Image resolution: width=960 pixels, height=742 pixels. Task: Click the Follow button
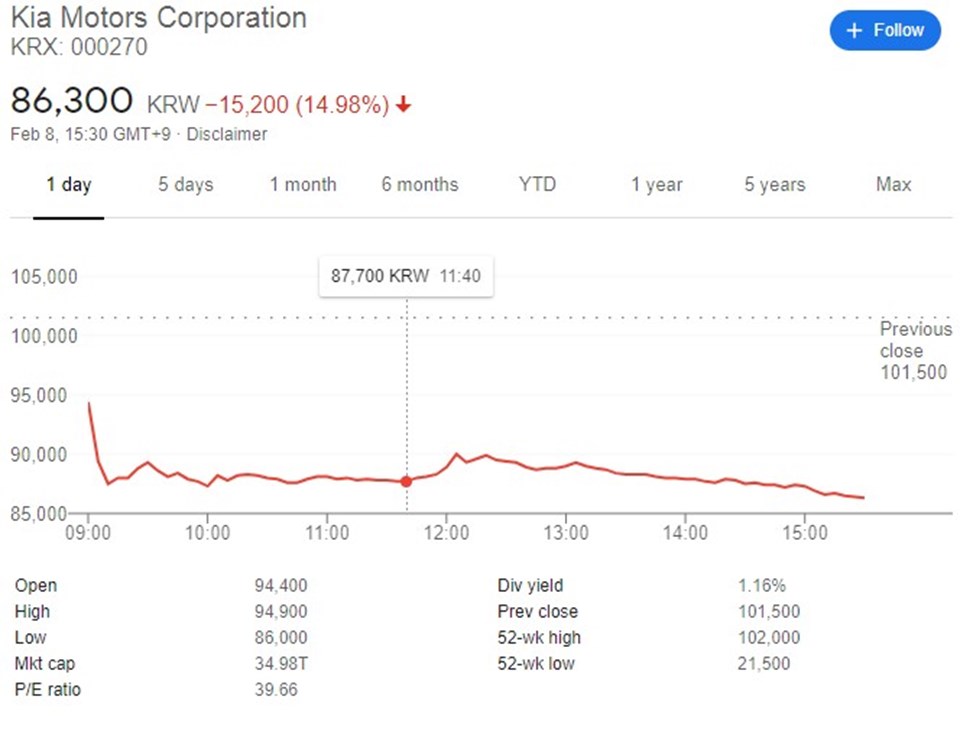pos(885,30)
